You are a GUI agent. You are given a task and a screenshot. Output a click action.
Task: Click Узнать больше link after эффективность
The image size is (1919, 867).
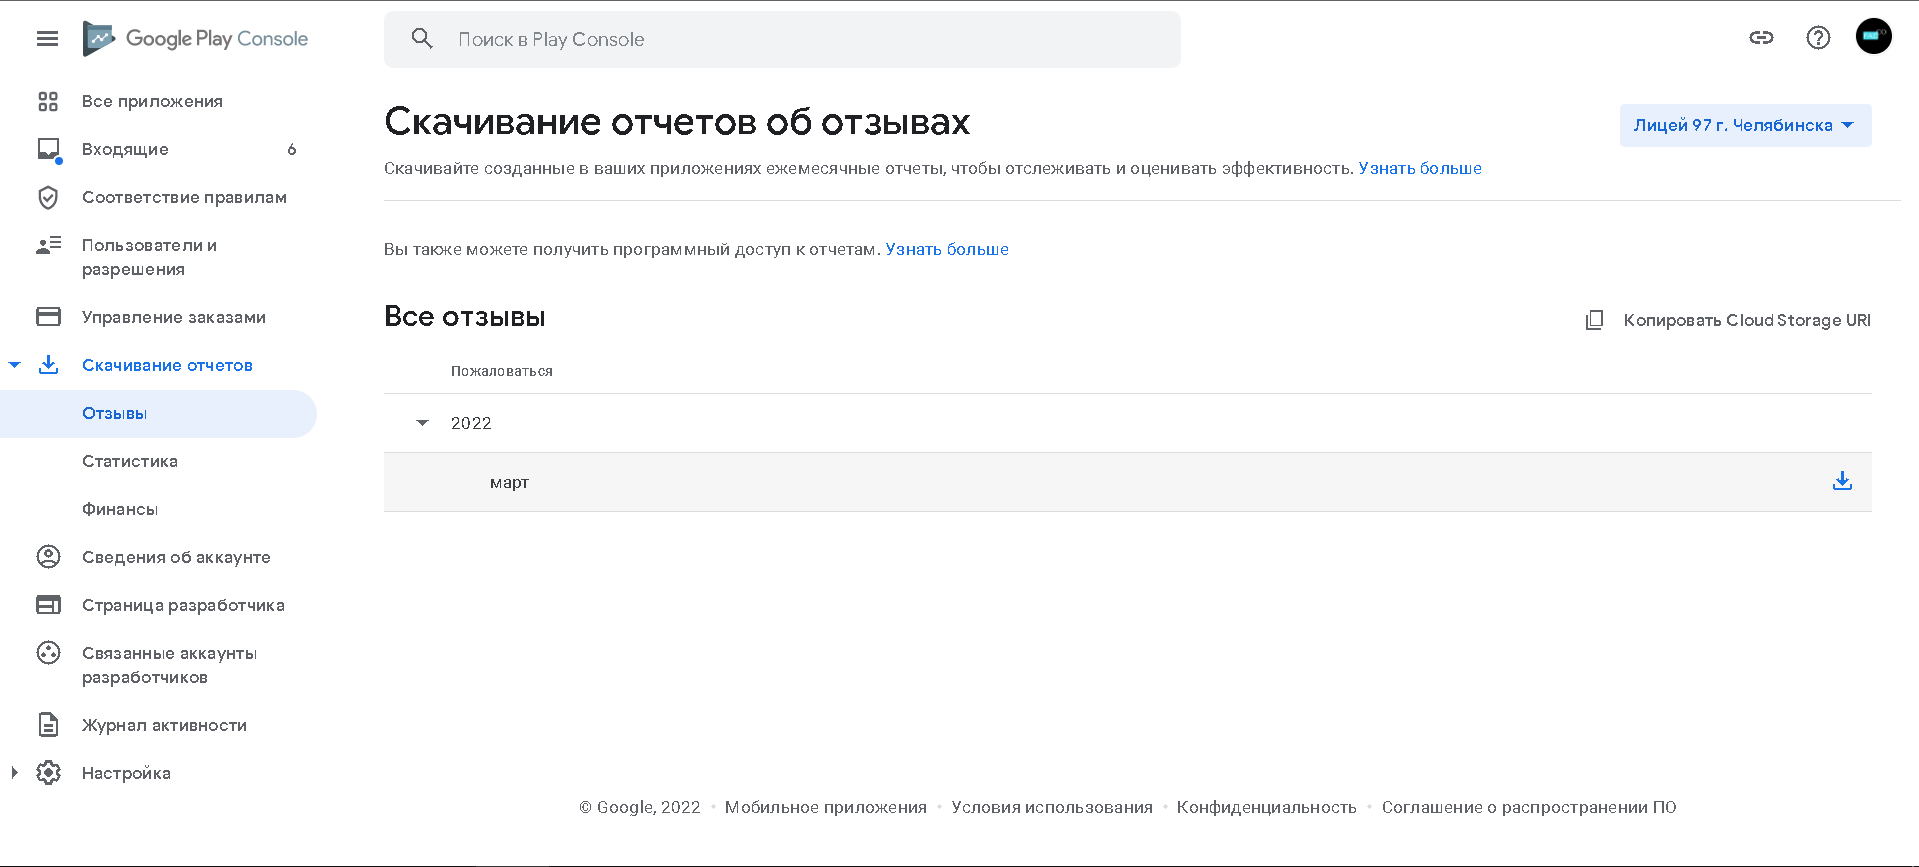[x=1420, y=168]
